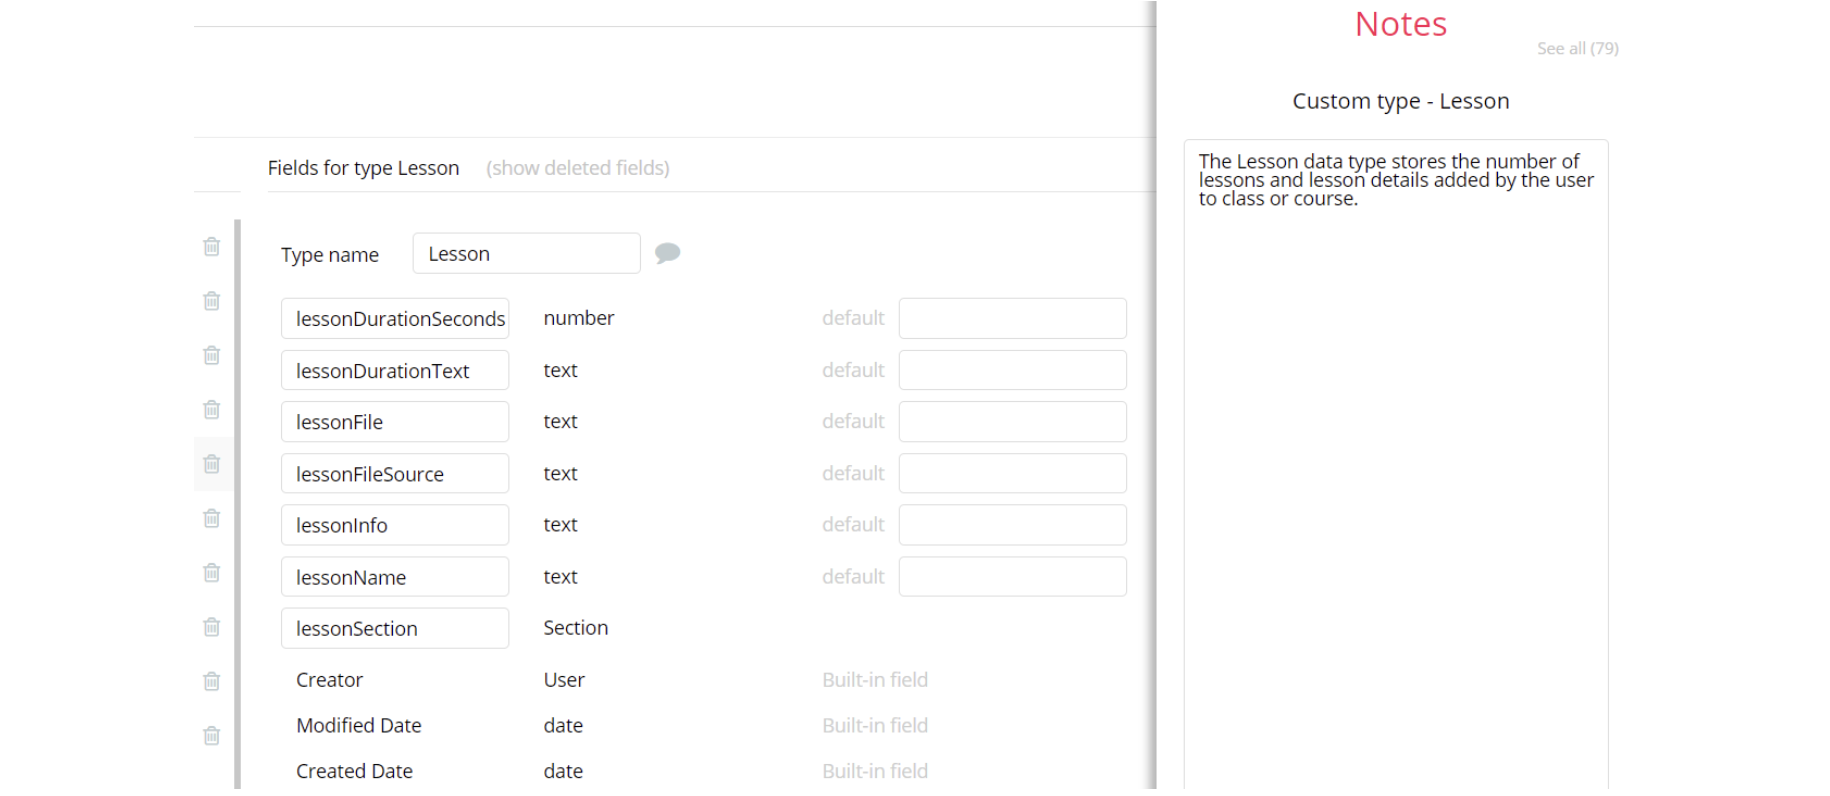Click the lessonFile field name box
Image resolution: width=1830 pixels, height=796 pixels.
click(395, 422)
